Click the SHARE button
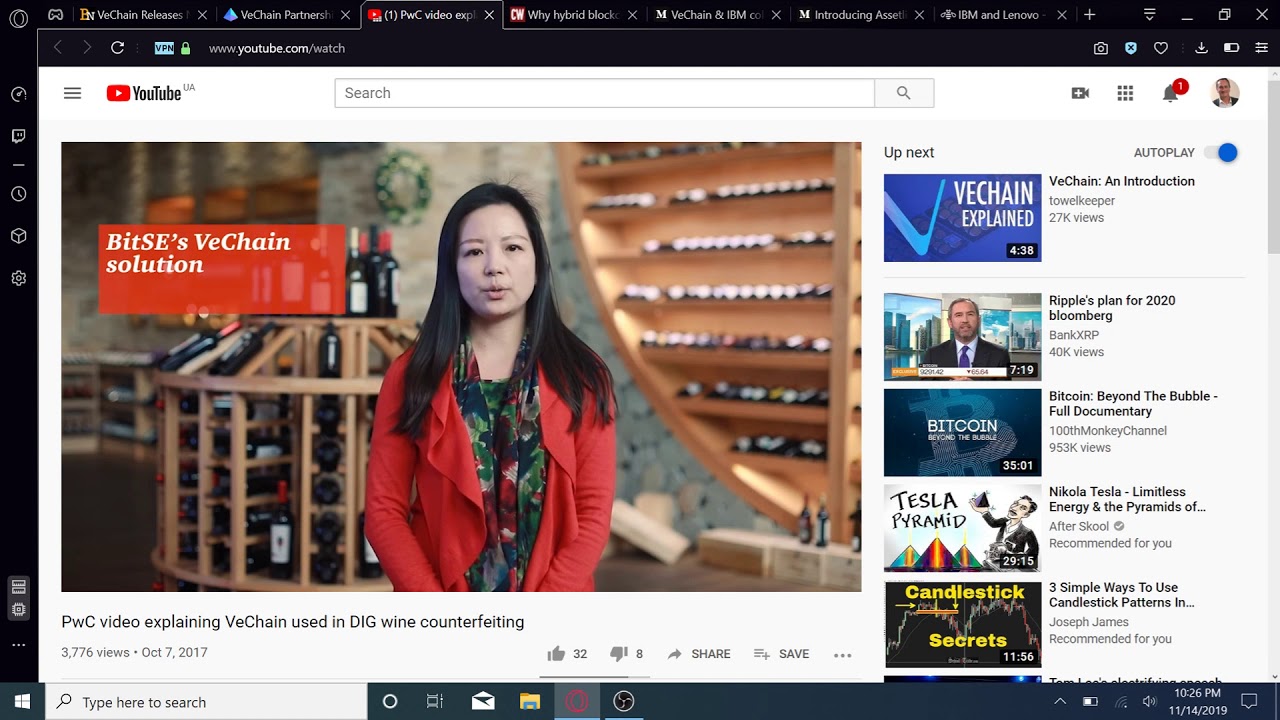This screenshot has height=720, width=1280. click(699, 654)
